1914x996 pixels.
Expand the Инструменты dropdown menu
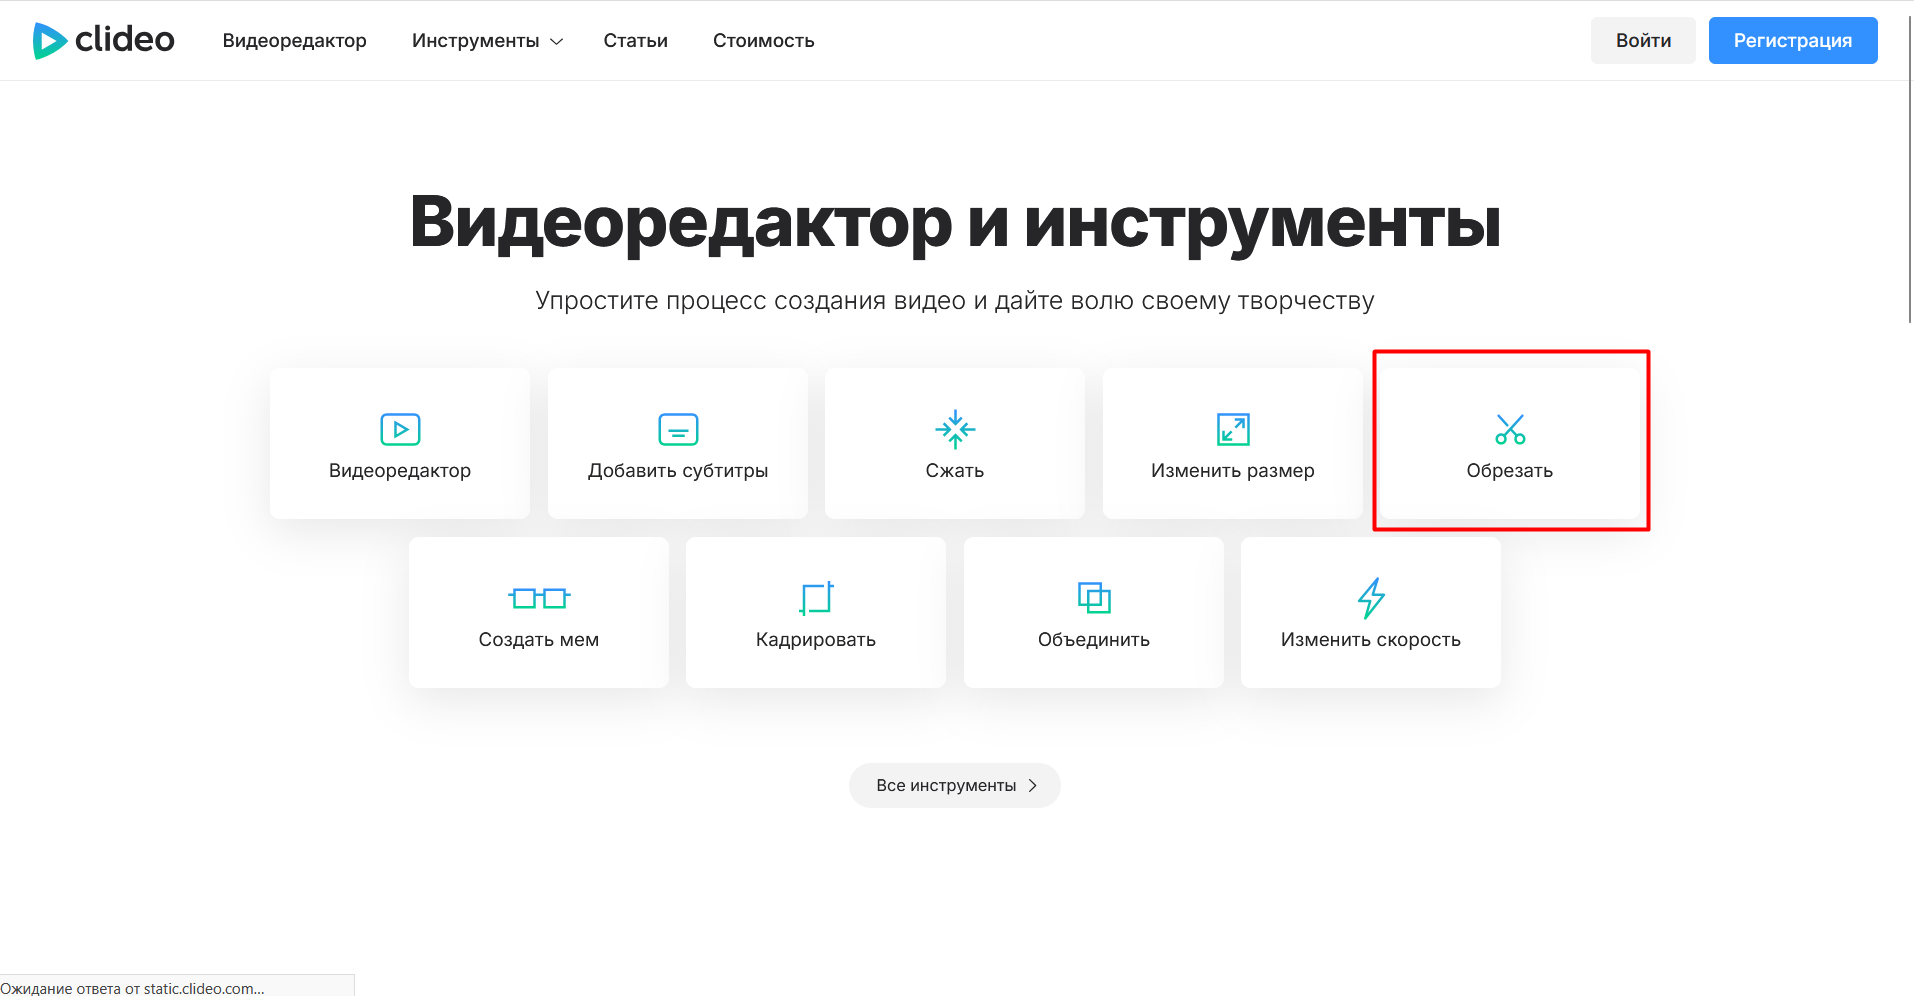click(478, 40)
